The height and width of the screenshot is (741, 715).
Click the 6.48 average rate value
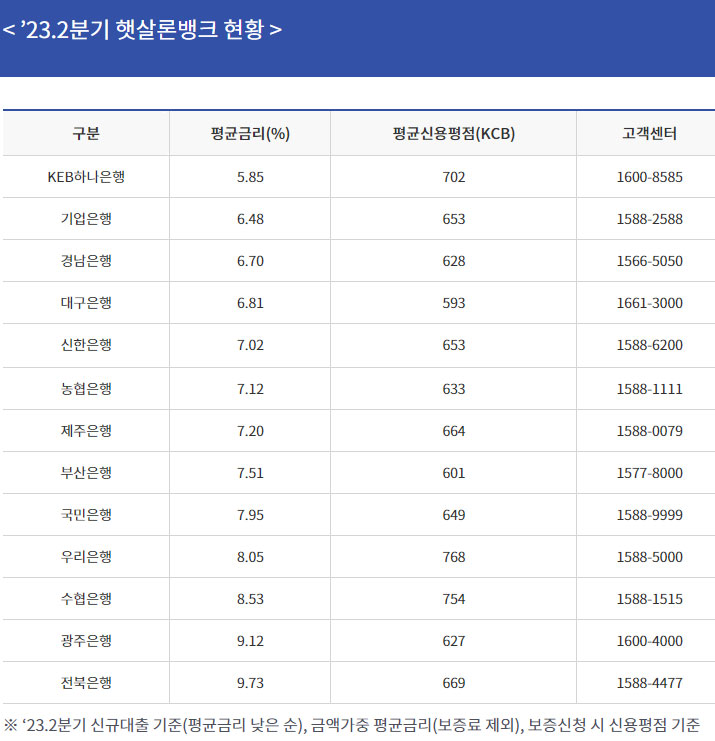250,219
